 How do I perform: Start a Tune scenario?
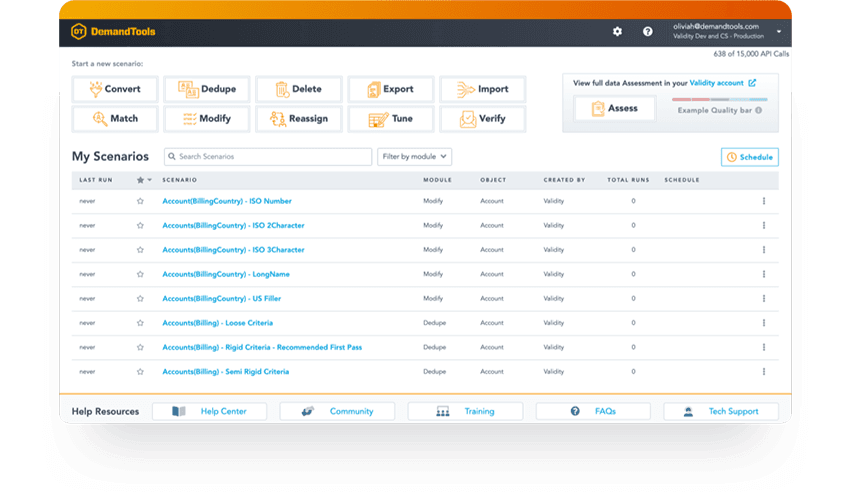391,119
